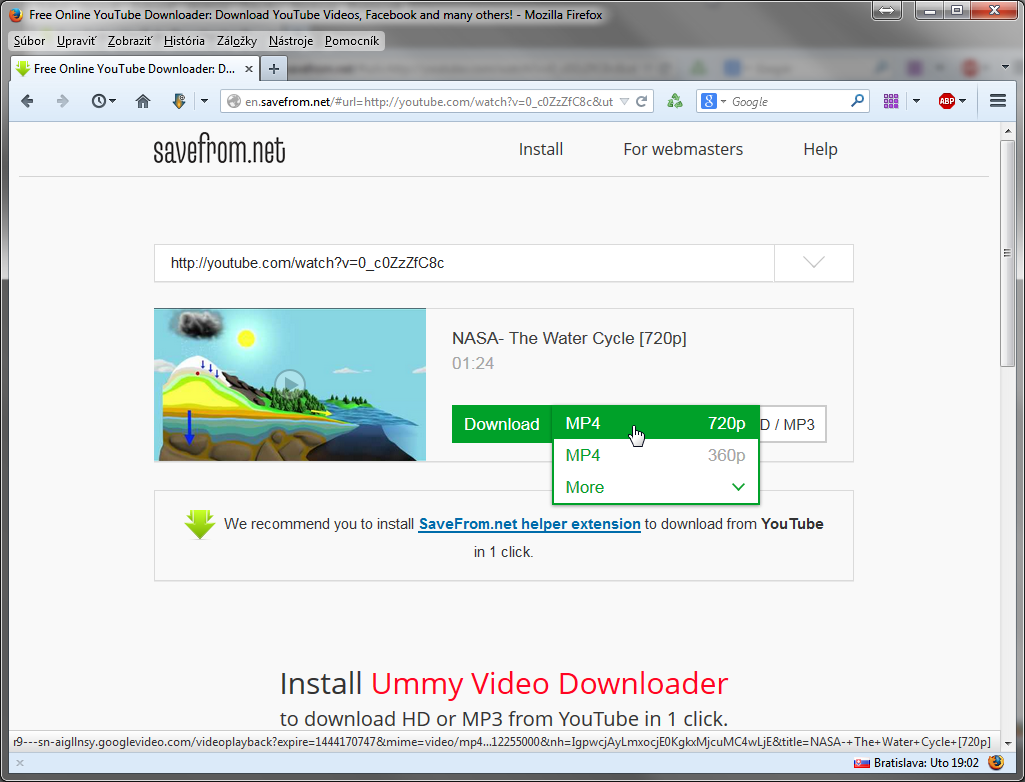The height and width of the screenshot is (782, 1025).
Task: Open the Firefox Home page icon
Action: (143, 101)
